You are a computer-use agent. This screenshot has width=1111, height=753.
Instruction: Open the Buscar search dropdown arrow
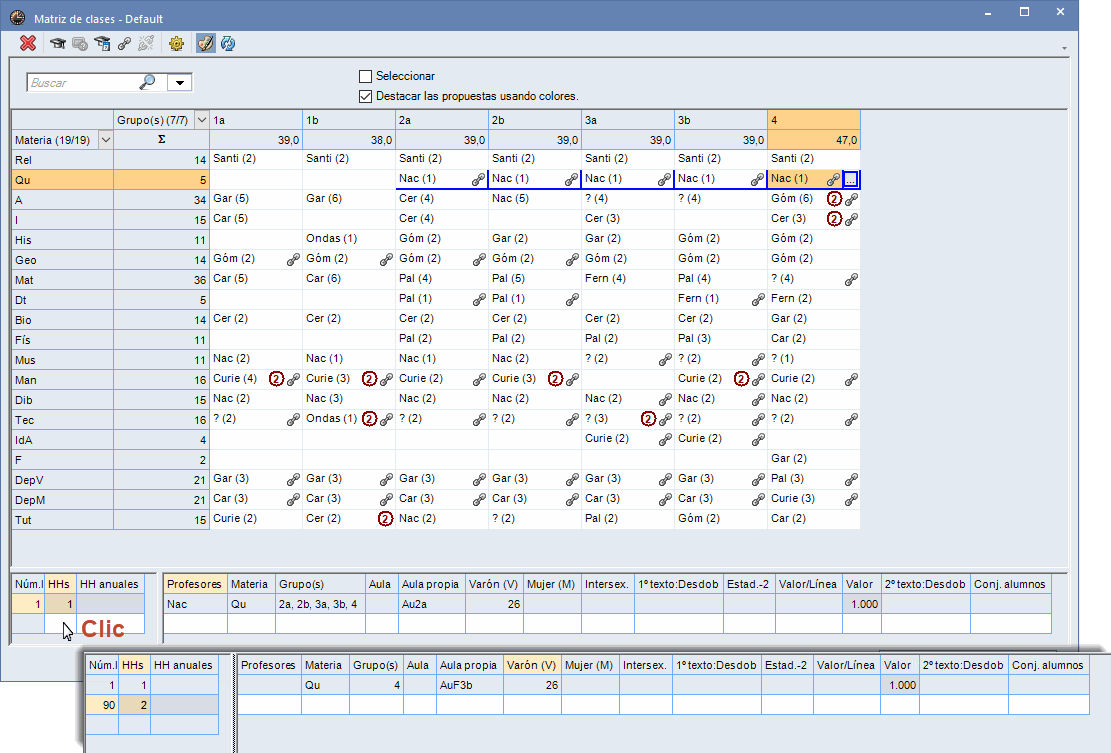[x=180, y=82]
